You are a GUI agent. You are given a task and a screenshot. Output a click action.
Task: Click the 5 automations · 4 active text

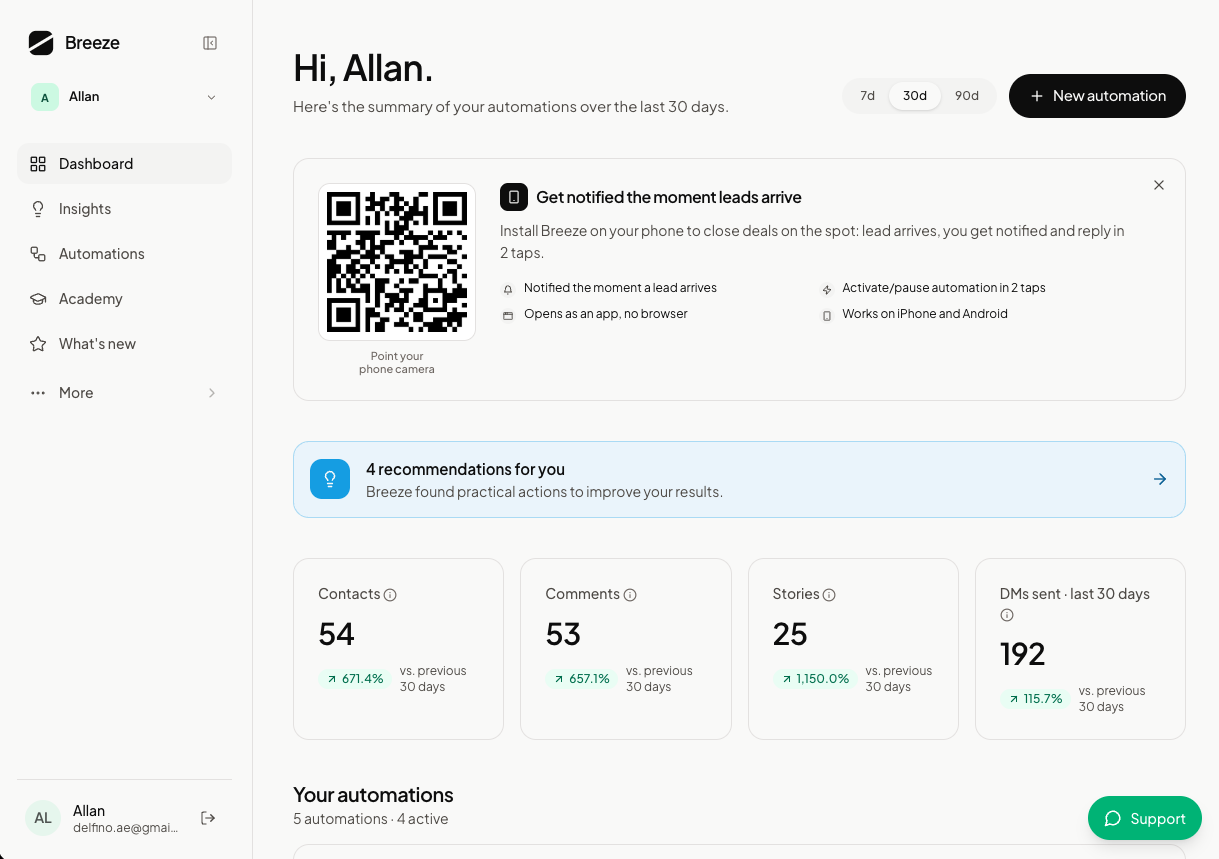[x=370, y=819]
